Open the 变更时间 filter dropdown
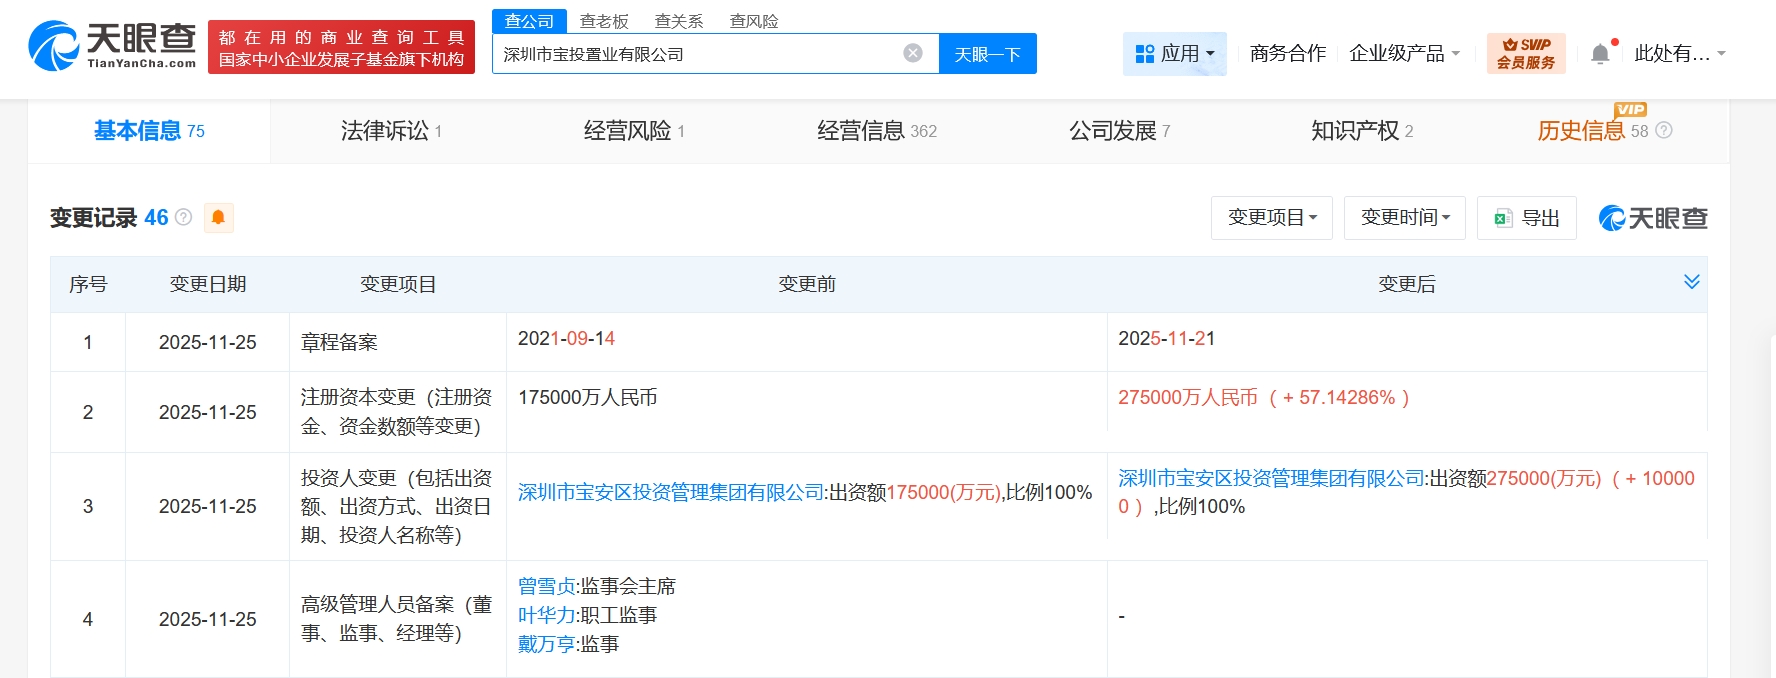The width and height of the screenshot is (1776, 678). point(1404,218)
